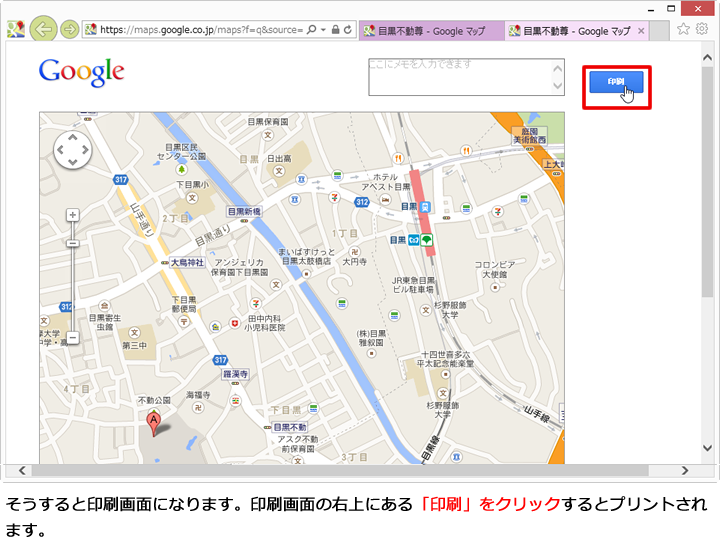720x538 pixels.
Task: Click the 第三中 school icon
Action: pos(134,333)
